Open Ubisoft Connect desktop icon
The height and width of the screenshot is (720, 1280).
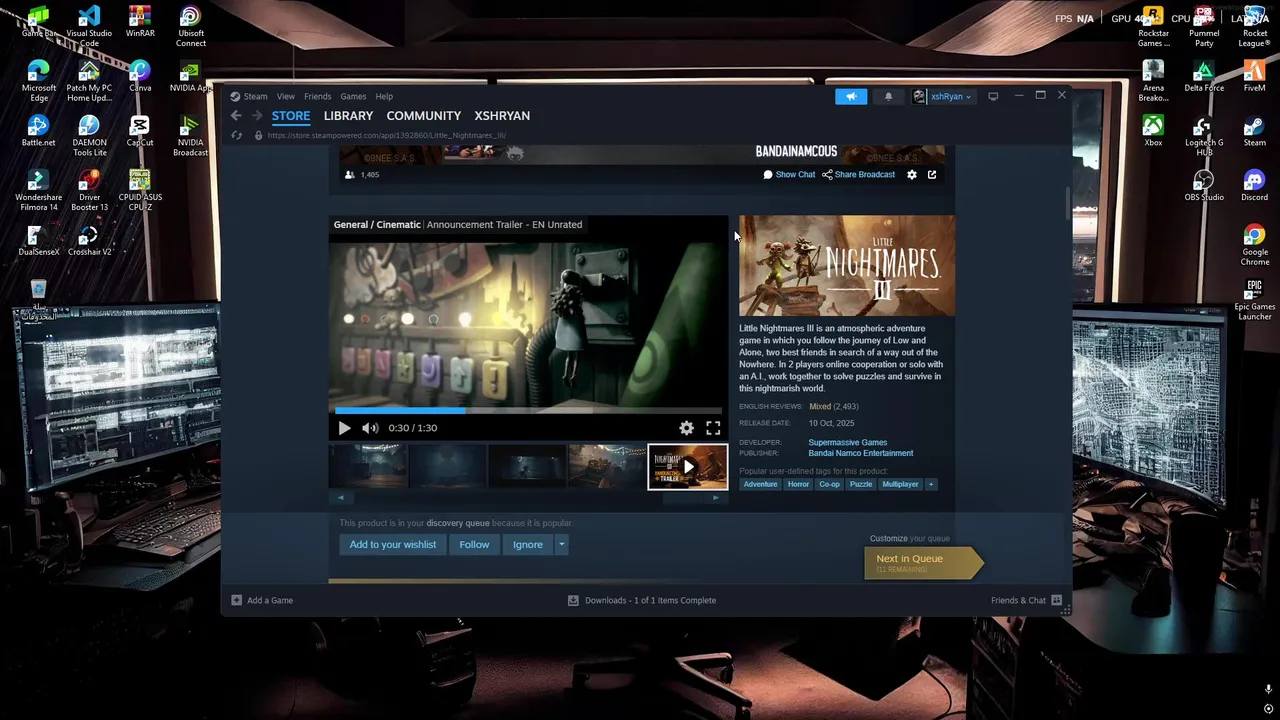(x=190, y=27)
